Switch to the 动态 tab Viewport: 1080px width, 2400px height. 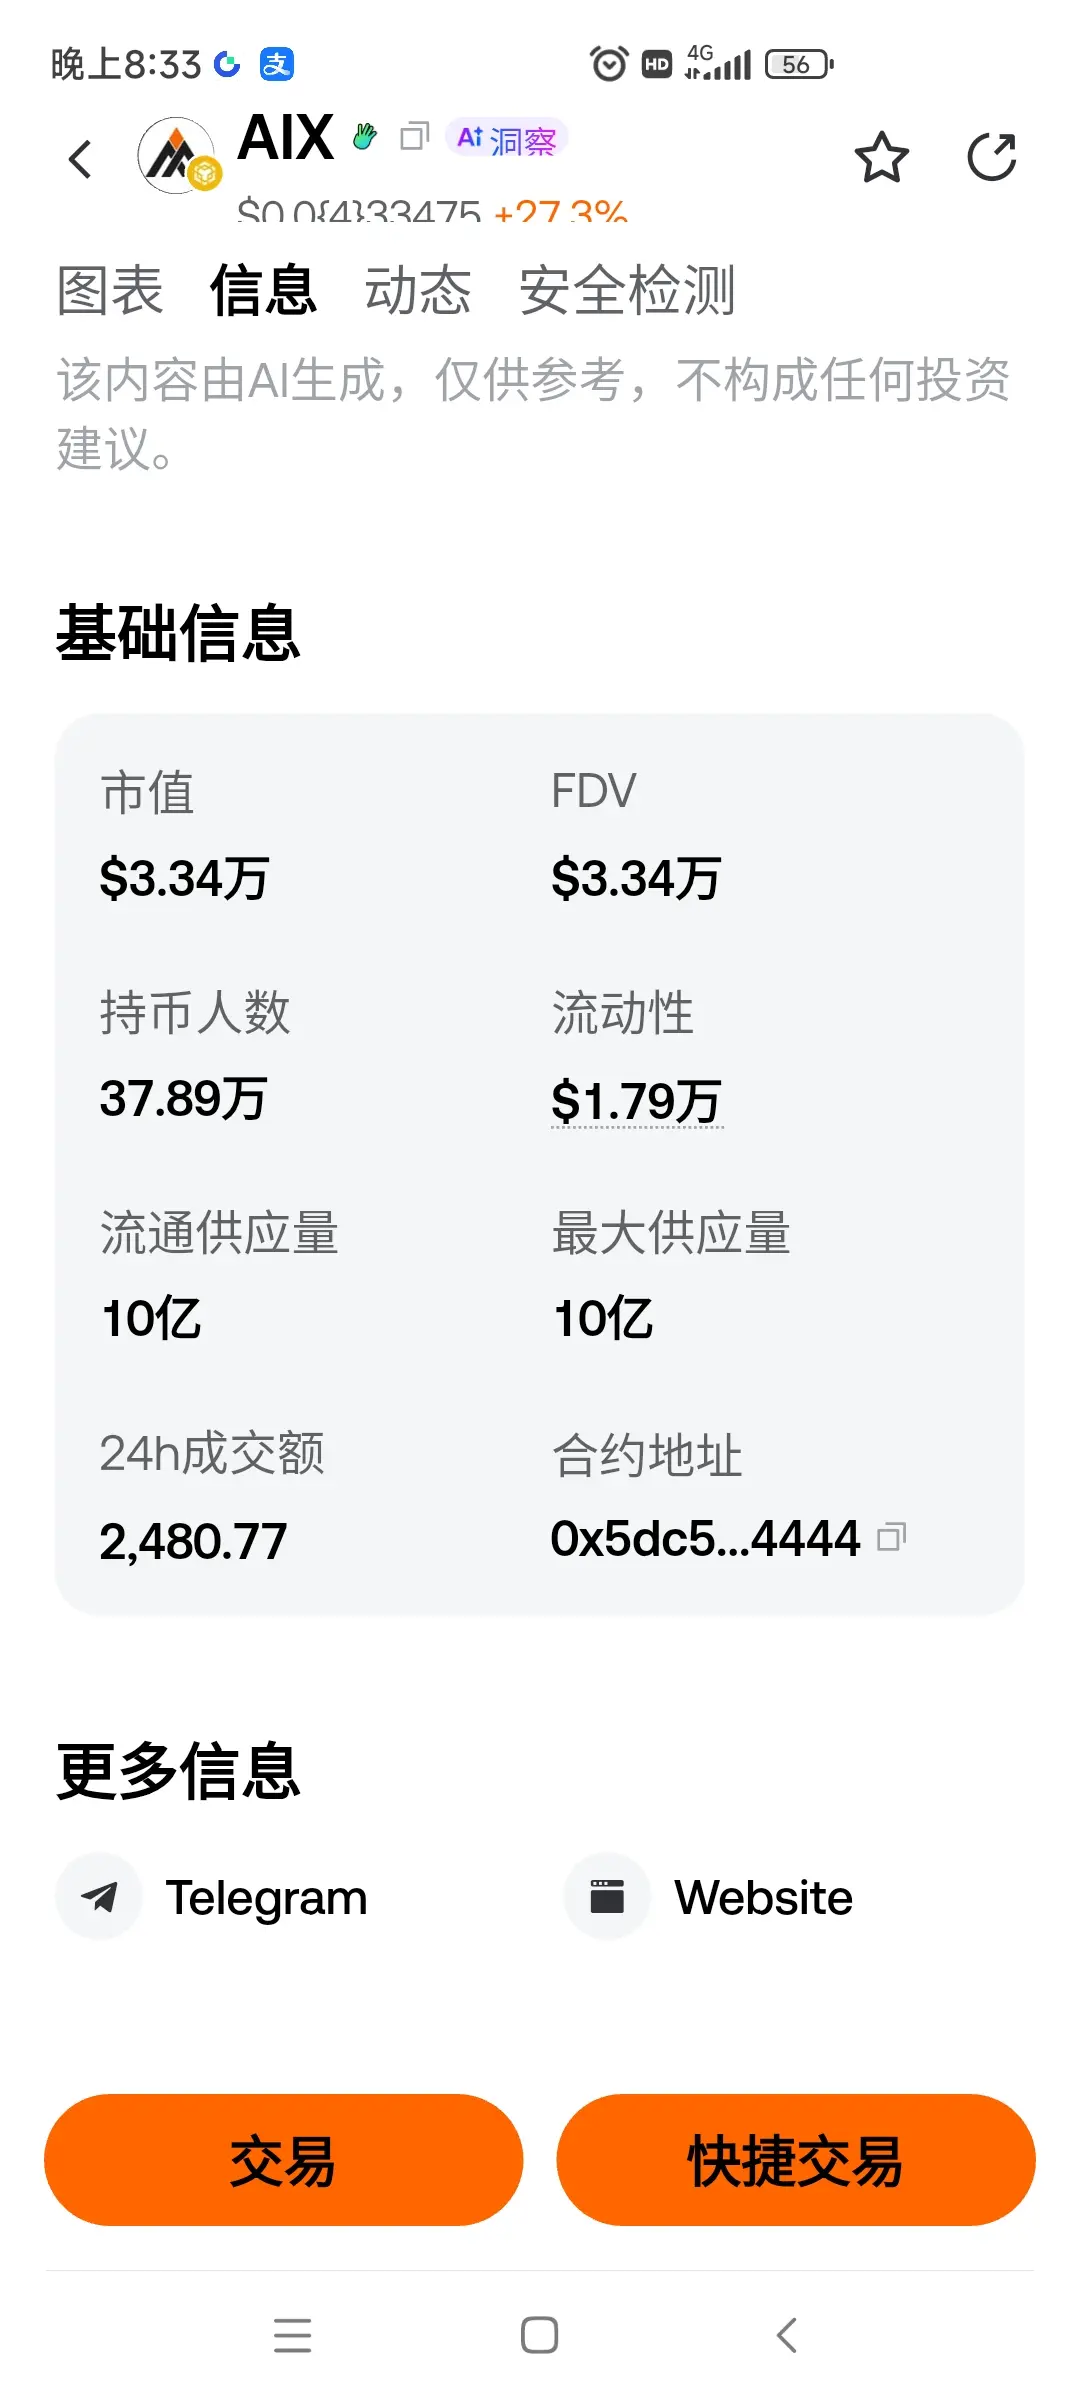click(x=418, y=291)
